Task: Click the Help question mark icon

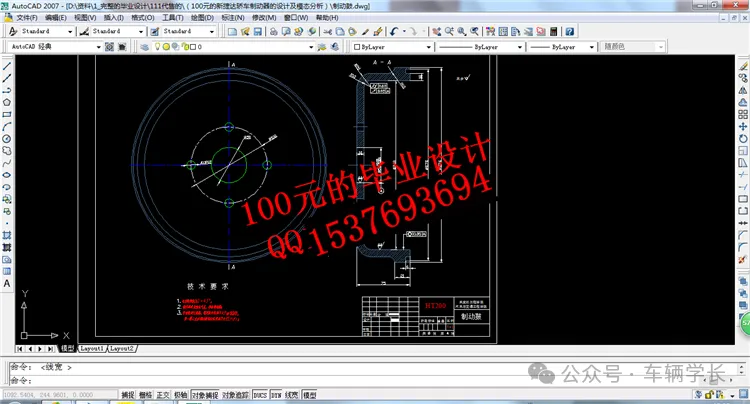Action: point(569,32)
